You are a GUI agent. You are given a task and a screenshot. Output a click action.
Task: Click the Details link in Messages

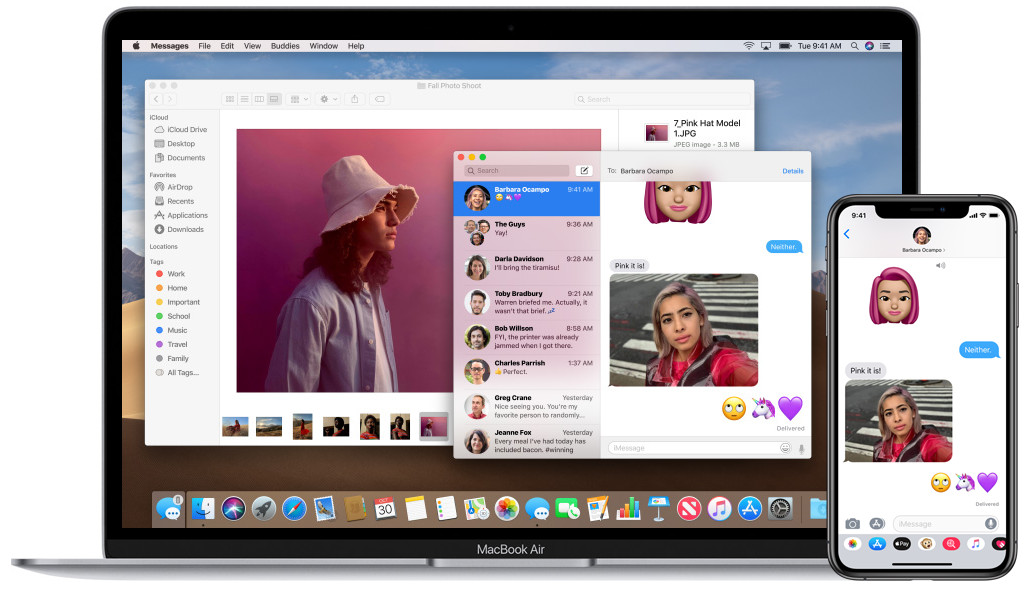[x=792, y=171]
